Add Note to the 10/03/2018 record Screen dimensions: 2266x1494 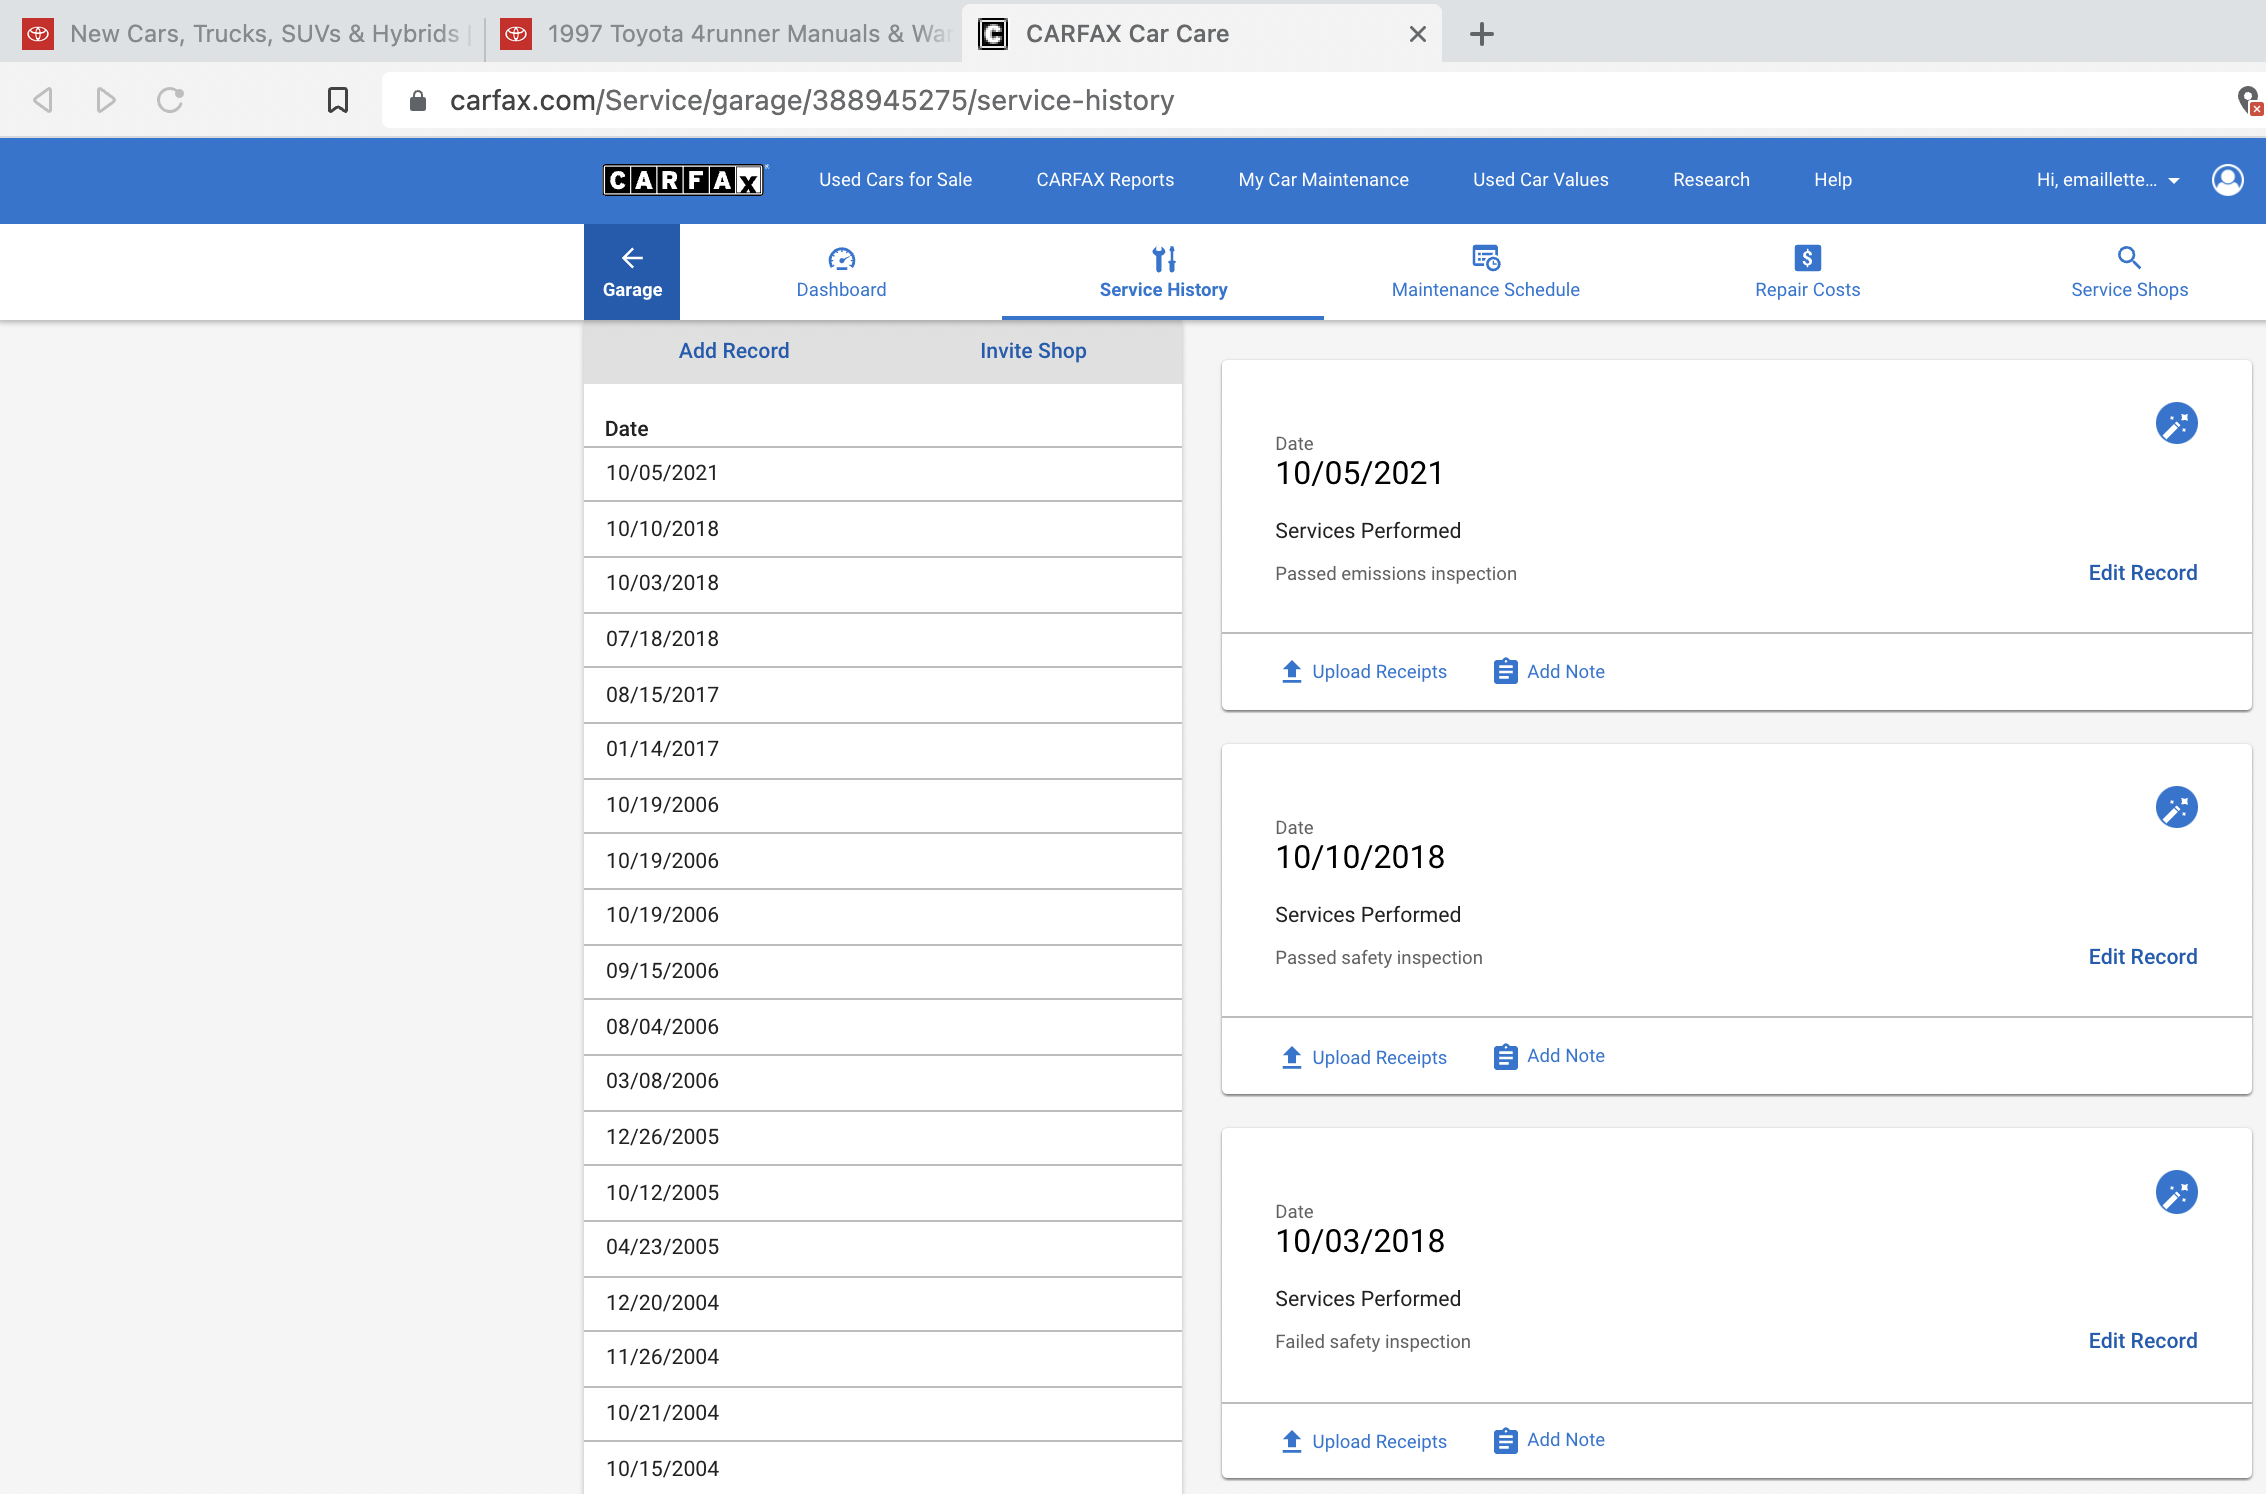click(x=1549, y=1440)
